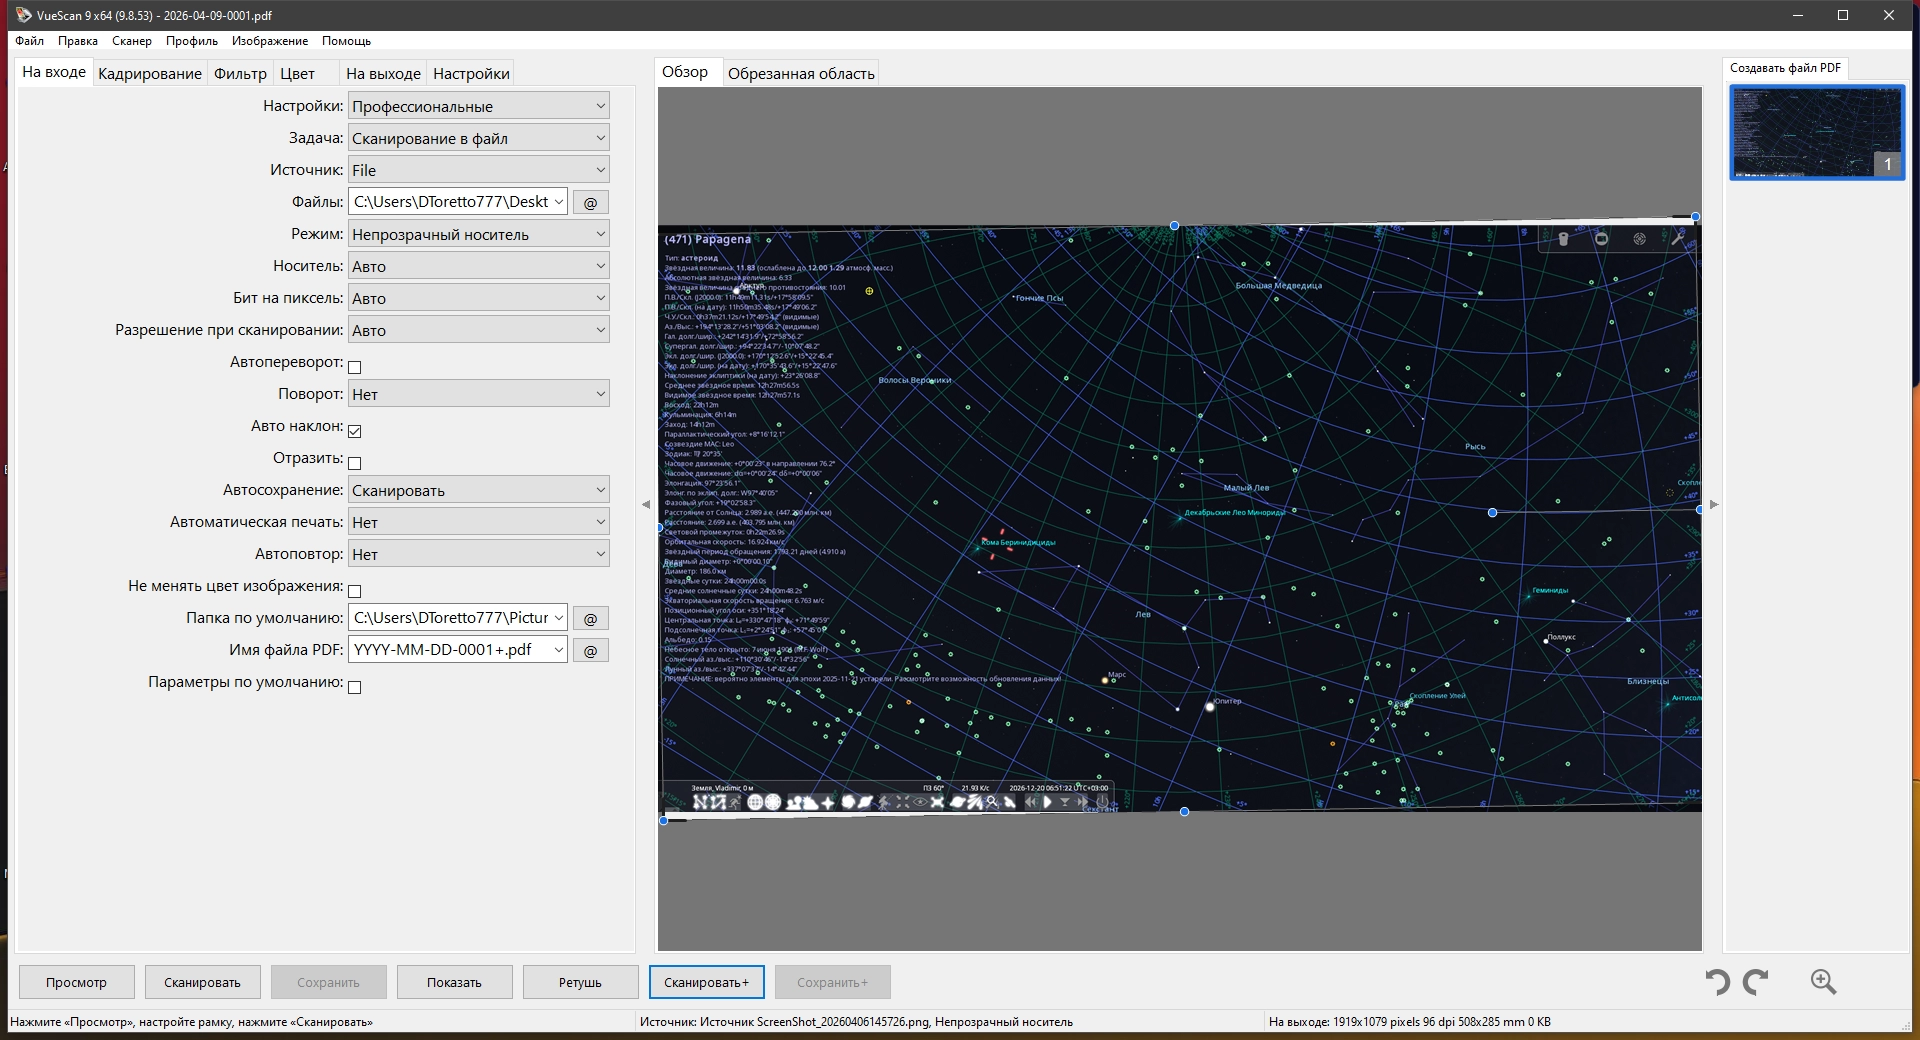The image size is (1920, 1040).
Task: Enable the Автопереворот checkbox
Action: point(355,367)
